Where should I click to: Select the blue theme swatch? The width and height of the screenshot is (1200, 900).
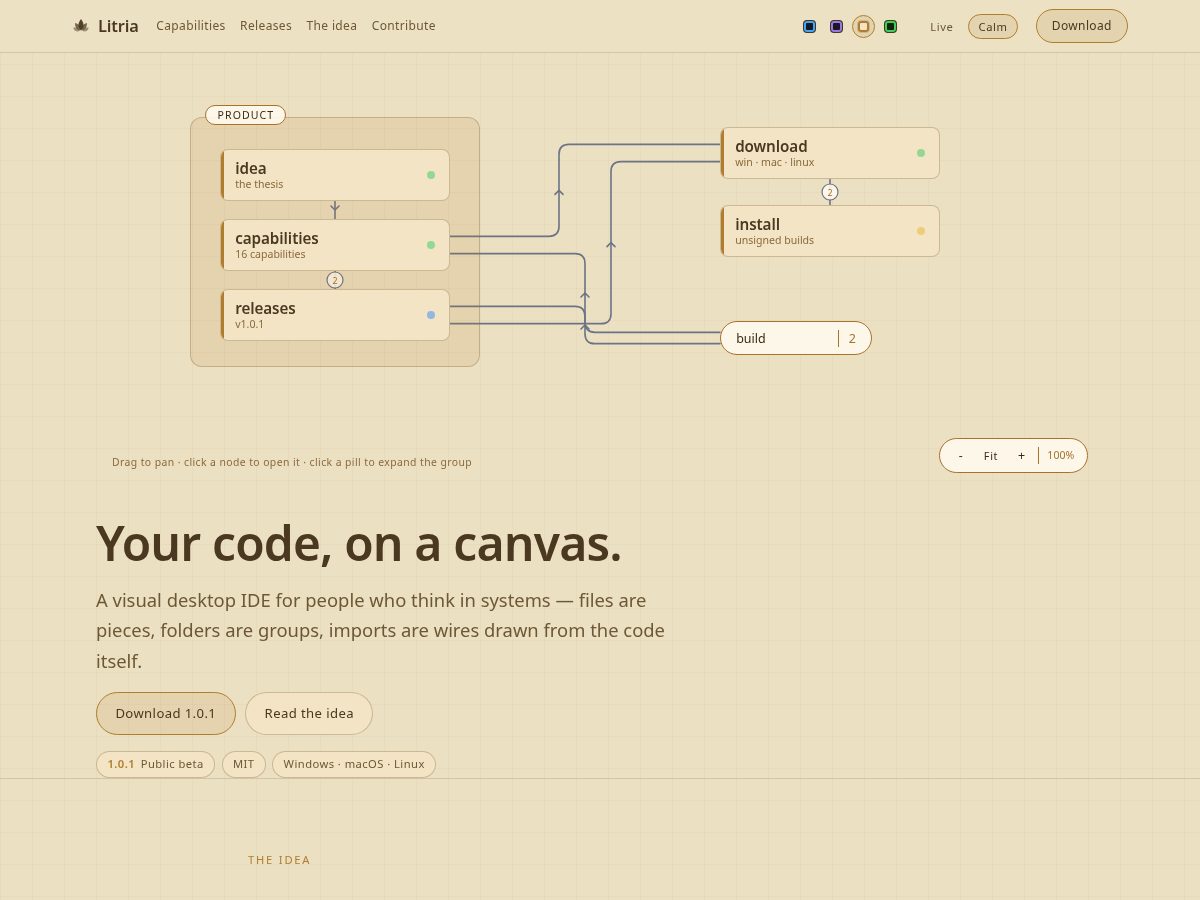point(810,27)
